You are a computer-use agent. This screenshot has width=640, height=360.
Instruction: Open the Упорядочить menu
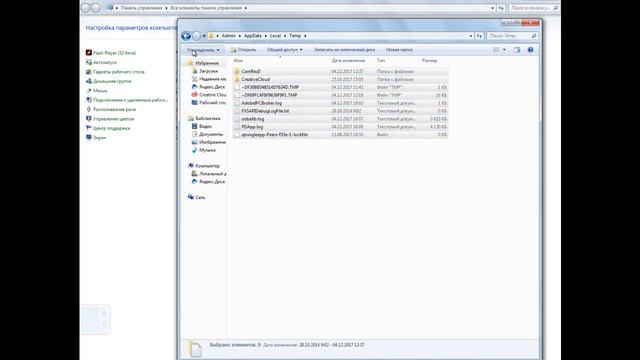point(203,50)
